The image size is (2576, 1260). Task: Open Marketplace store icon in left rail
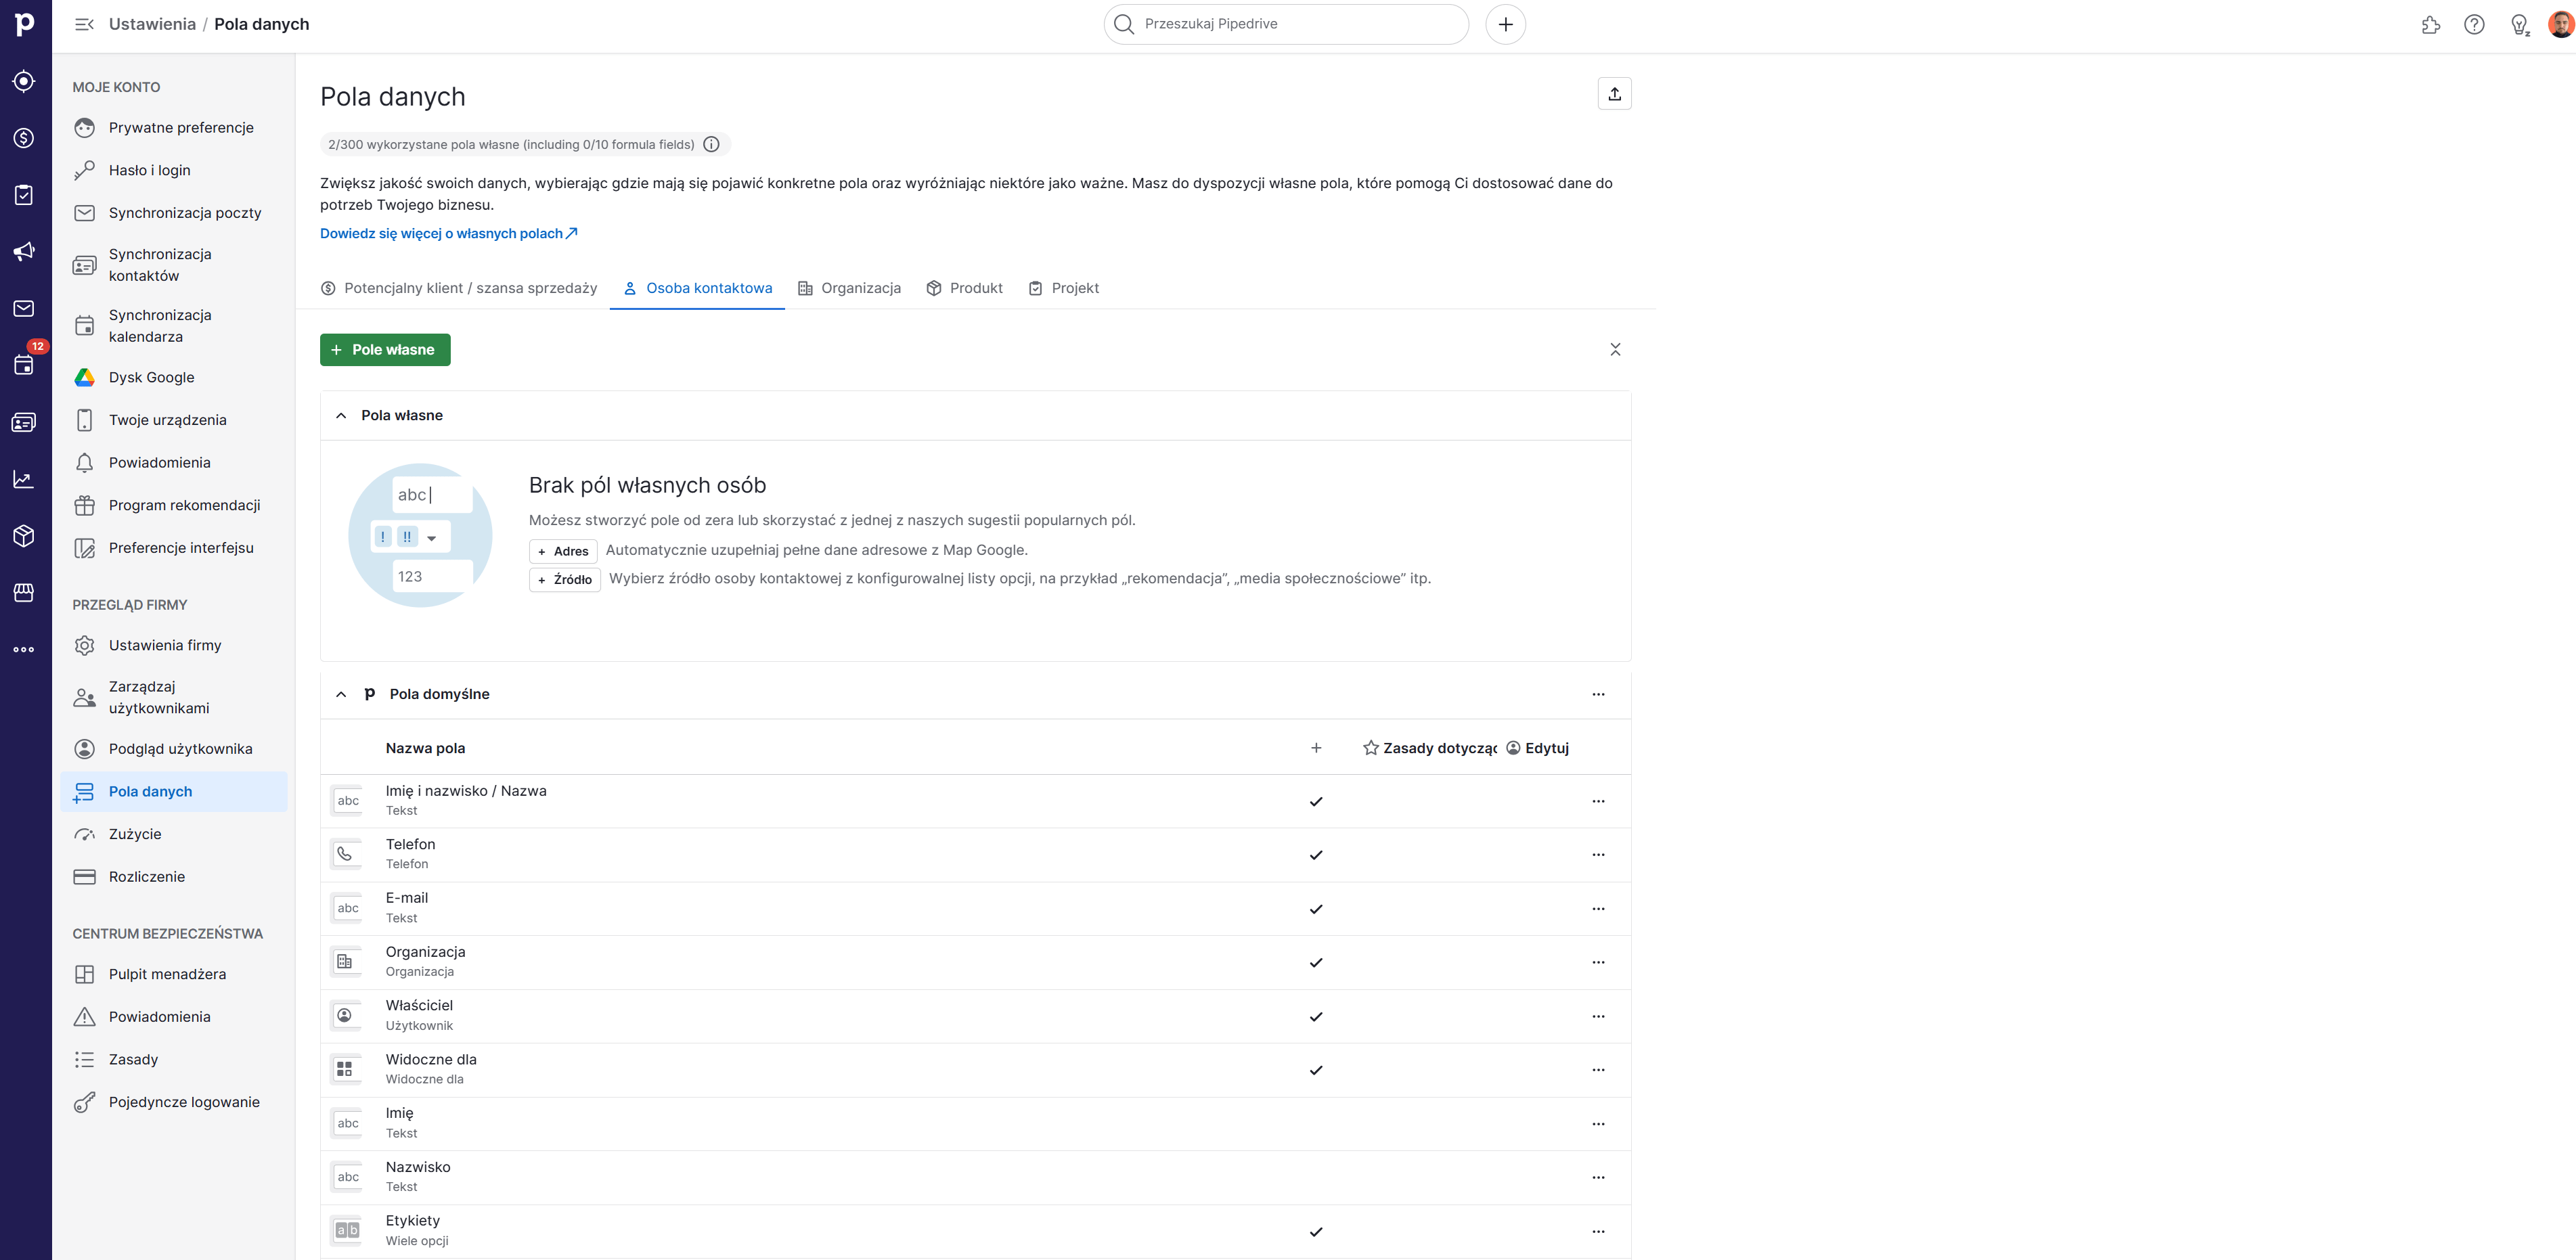[24, 593]
